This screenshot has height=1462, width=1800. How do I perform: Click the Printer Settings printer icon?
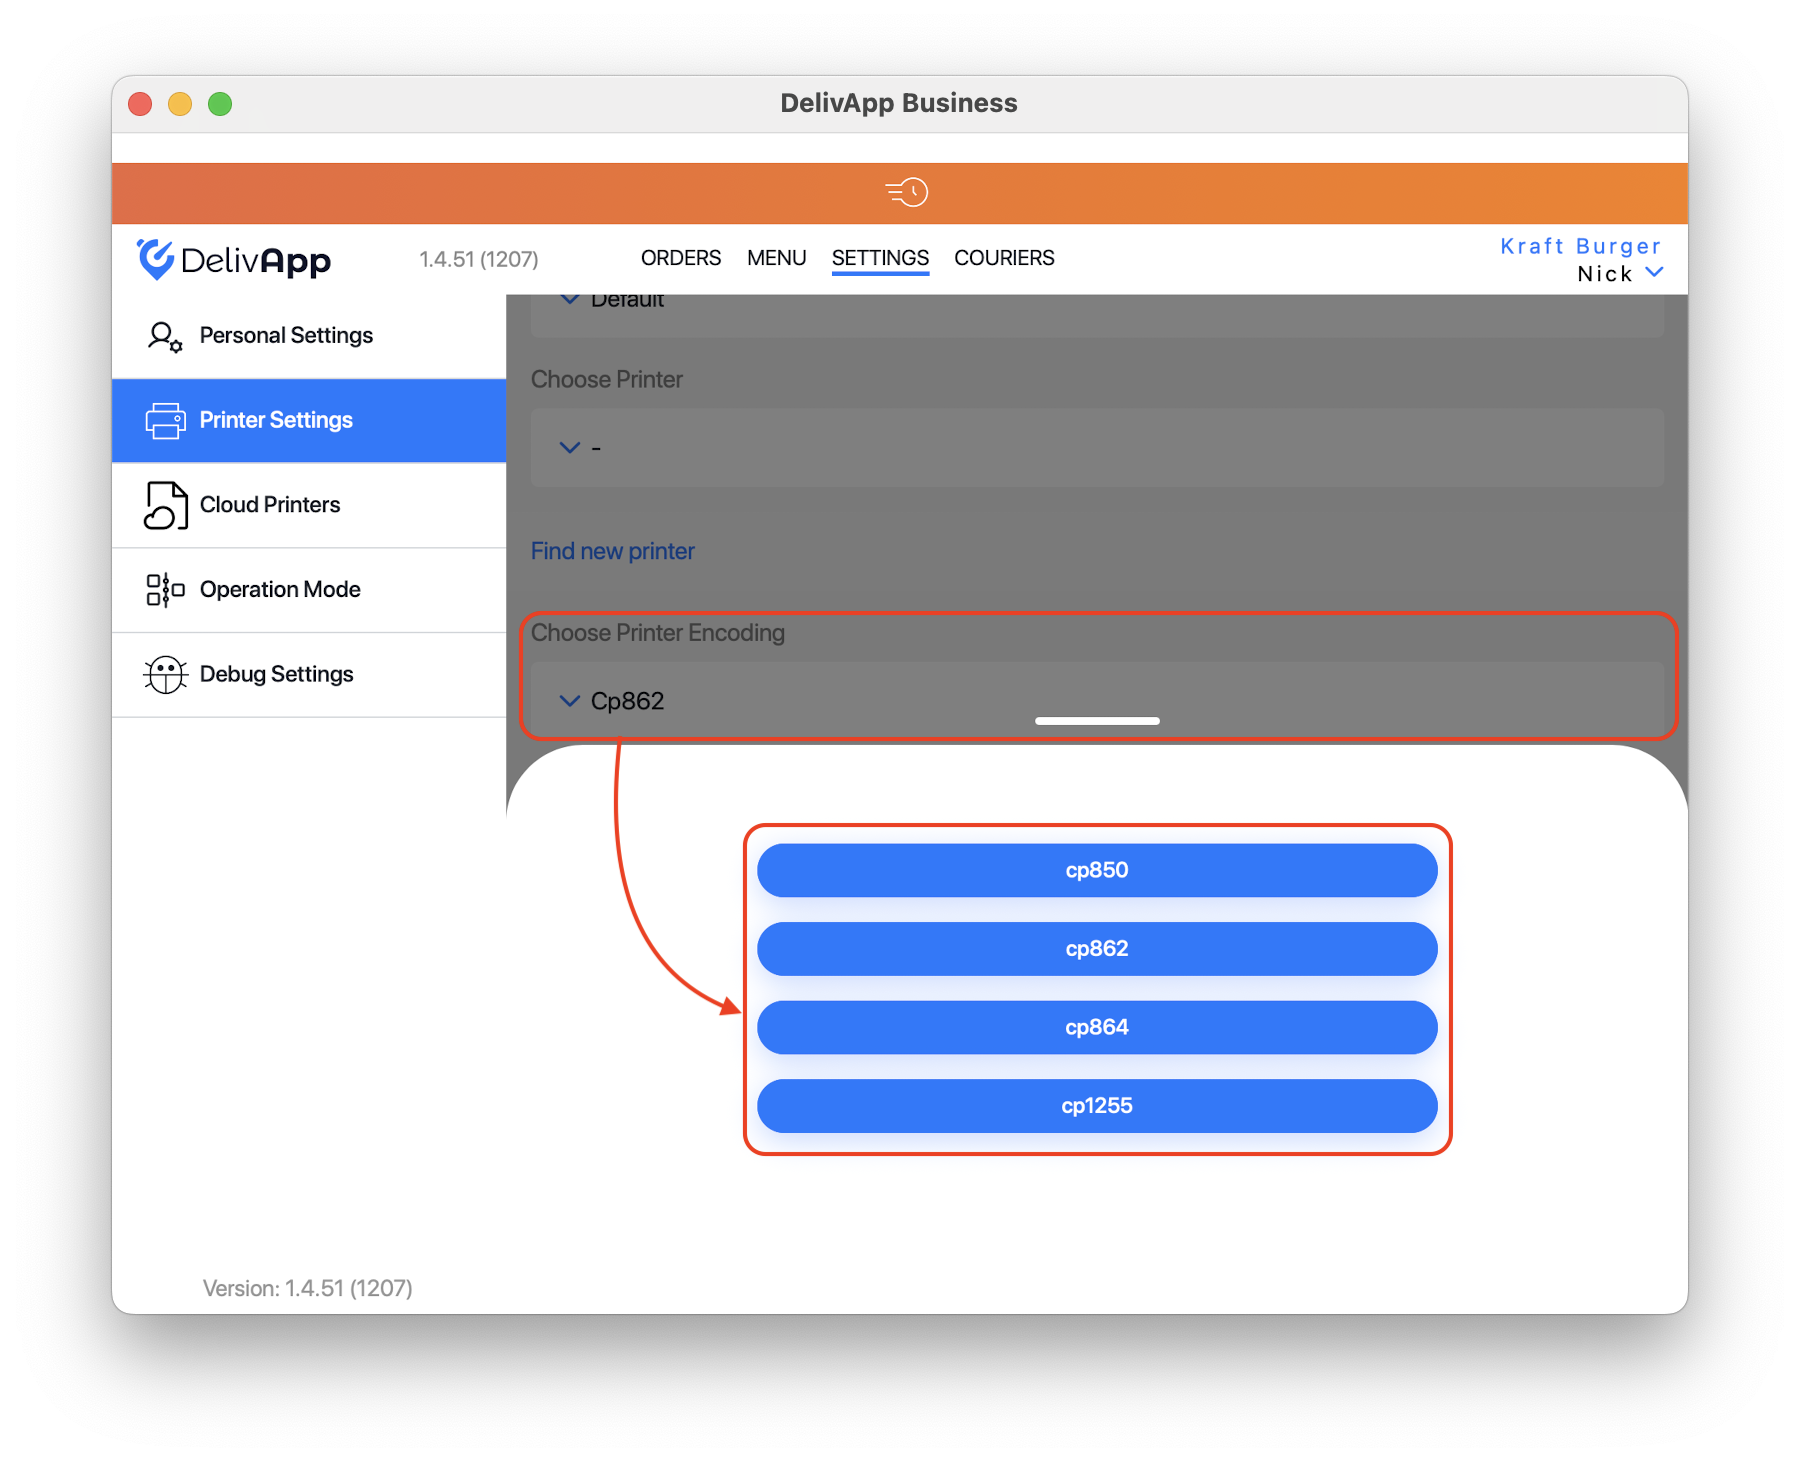tap(165, 421)
